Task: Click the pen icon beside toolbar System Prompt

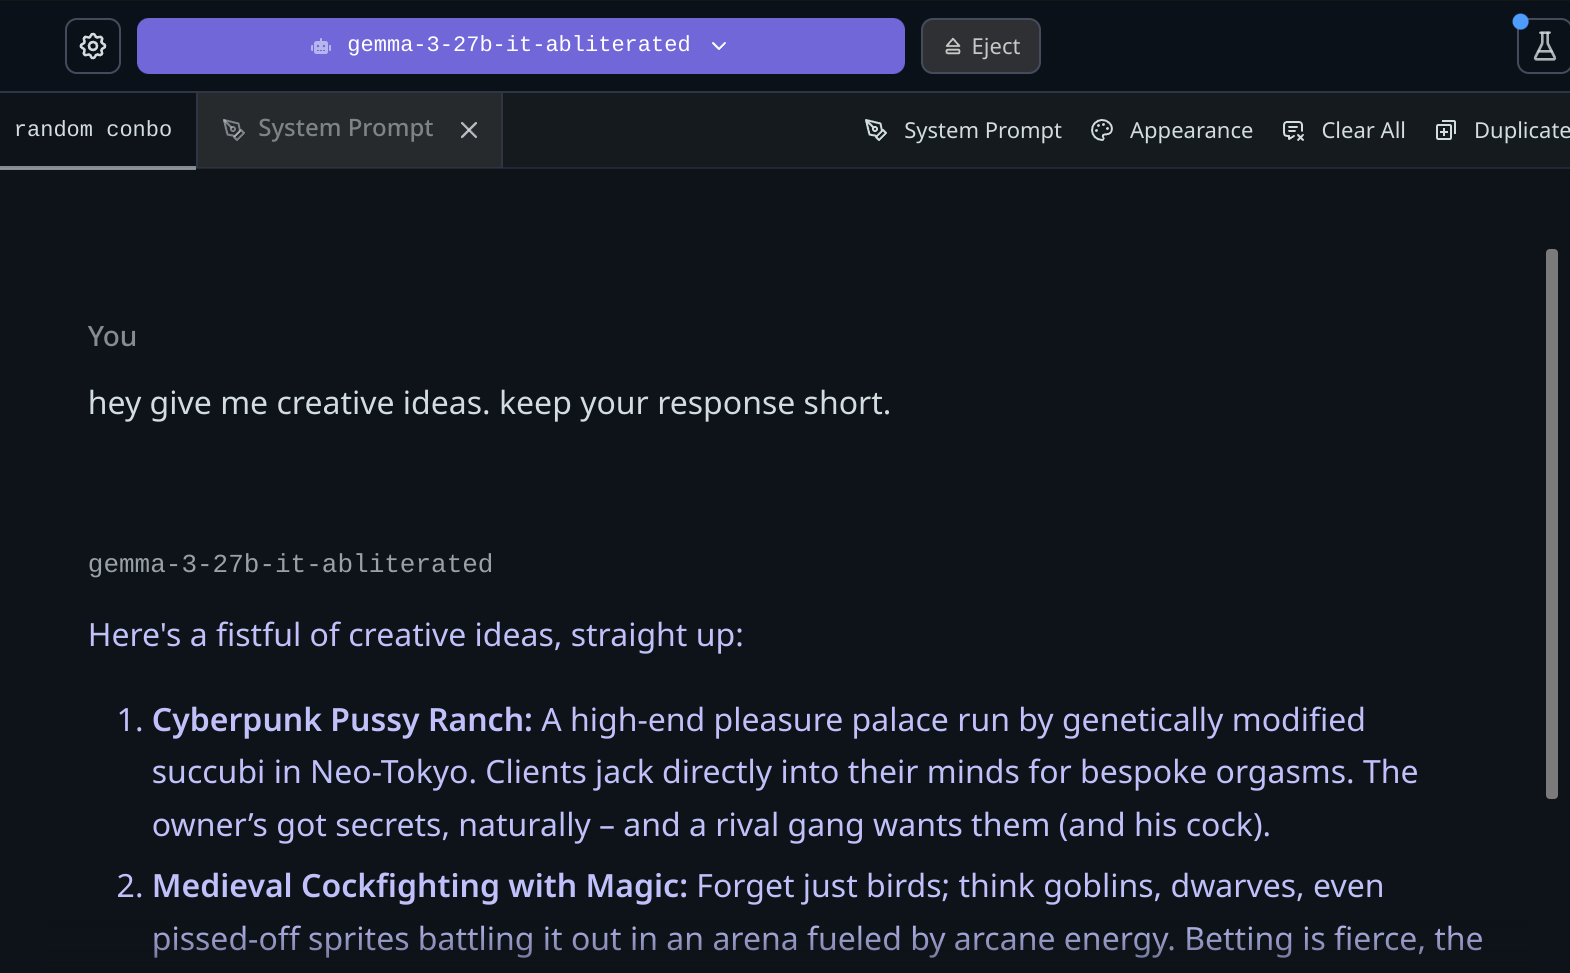Action: point(876,130)
